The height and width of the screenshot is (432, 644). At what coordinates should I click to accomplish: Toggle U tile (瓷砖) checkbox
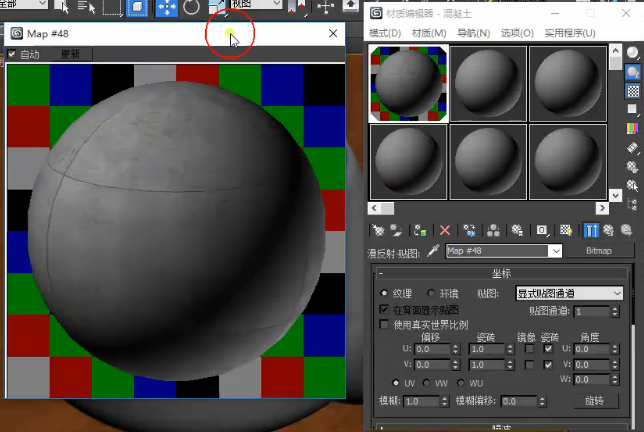coord(548,349)
